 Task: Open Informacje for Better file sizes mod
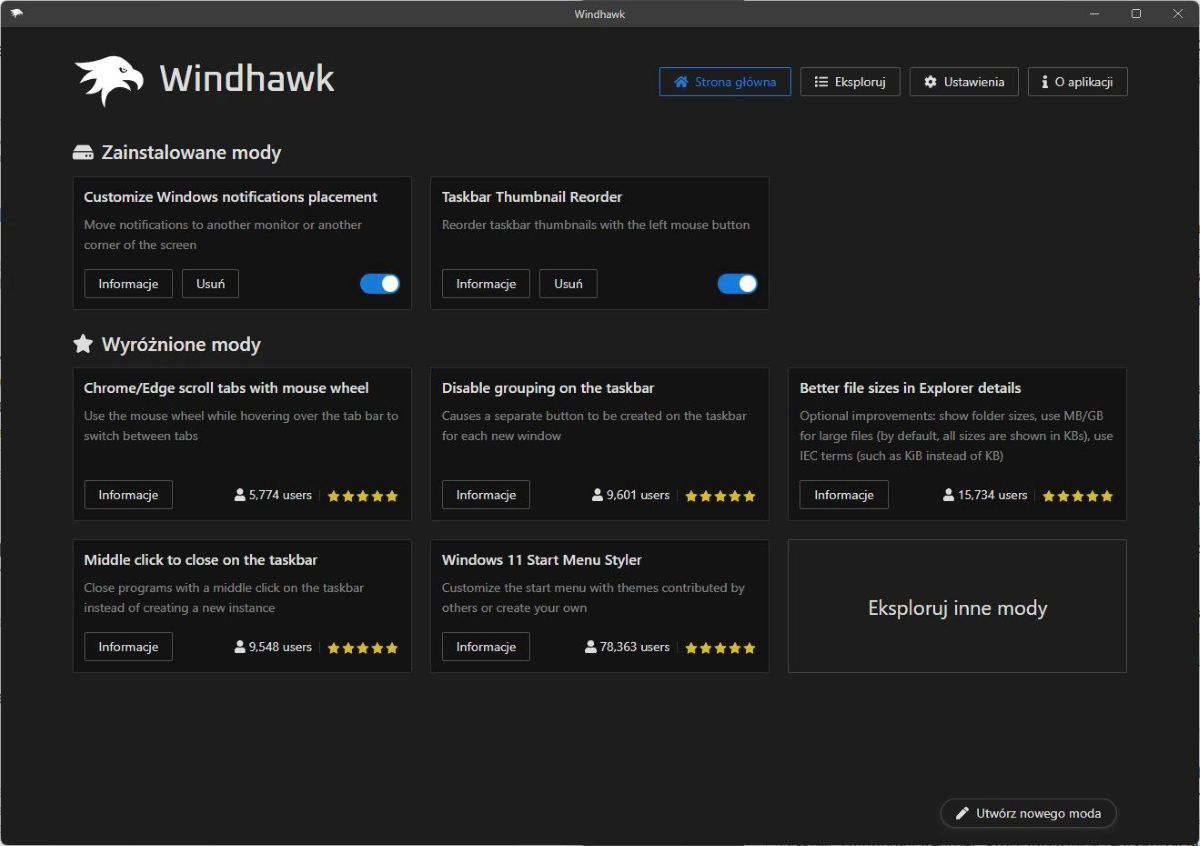[844, 495]
